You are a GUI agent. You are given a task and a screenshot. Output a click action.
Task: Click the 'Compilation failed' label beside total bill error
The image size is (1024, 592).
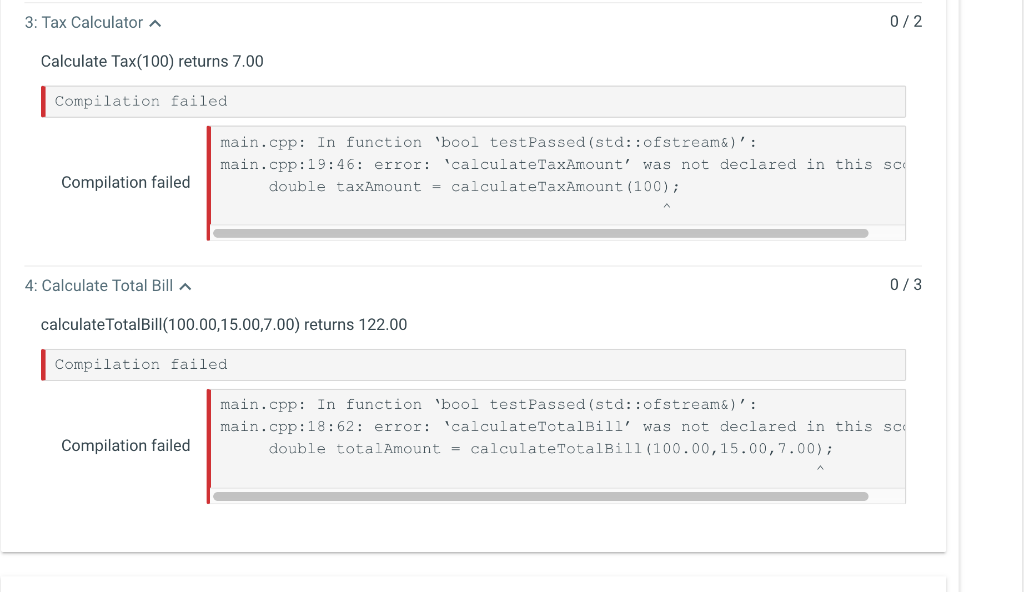[x=125, y=446]
